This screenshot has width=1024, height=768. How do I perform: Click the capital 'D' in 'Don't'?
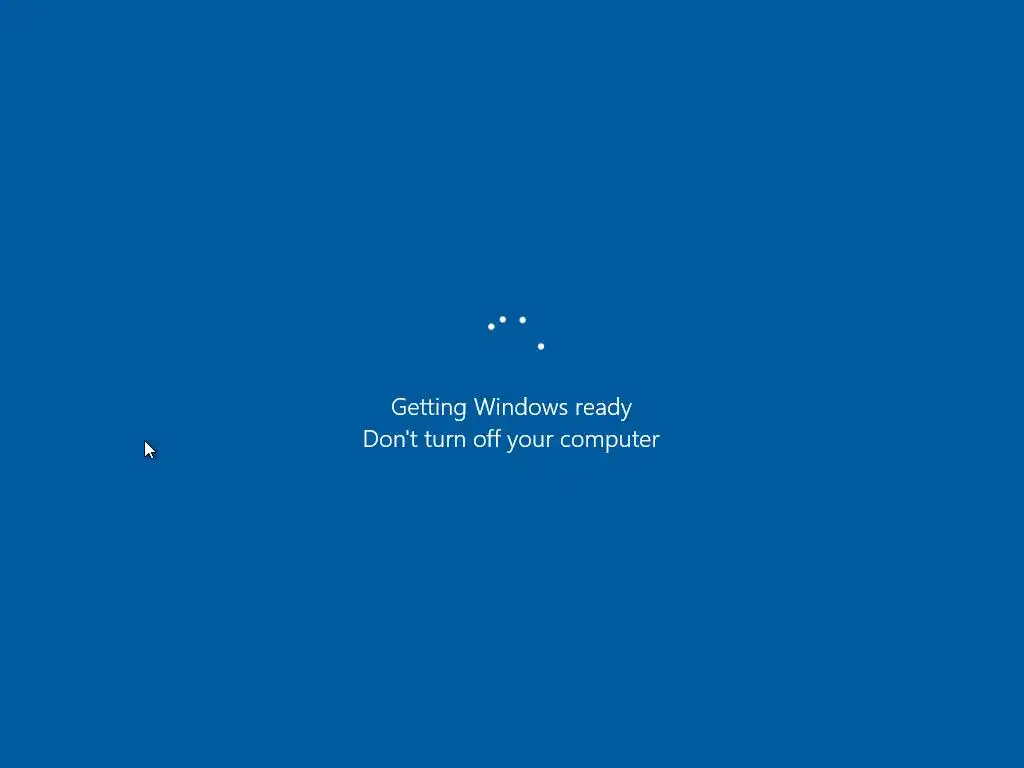click(x=372, y=439)
